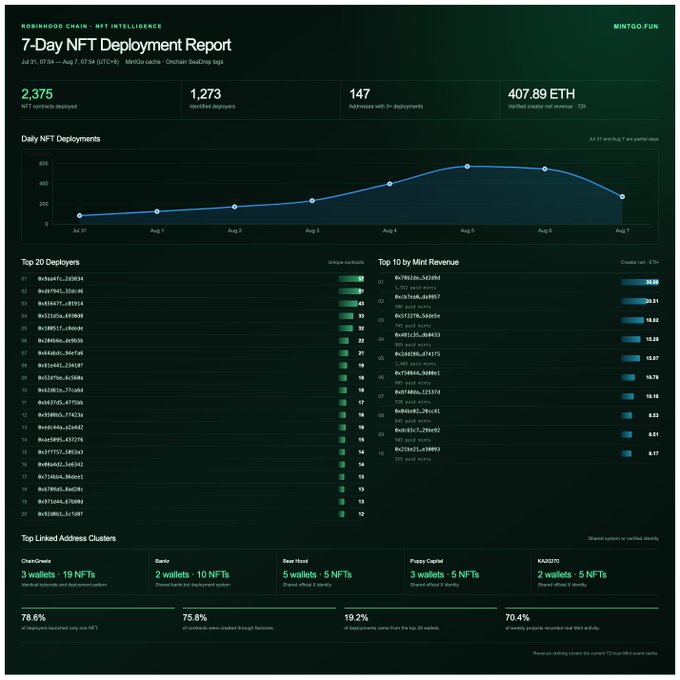The image size is (680, 680).
Task: Click the MINTGO.FUN brand text
Action: click(x=636, y=26)
